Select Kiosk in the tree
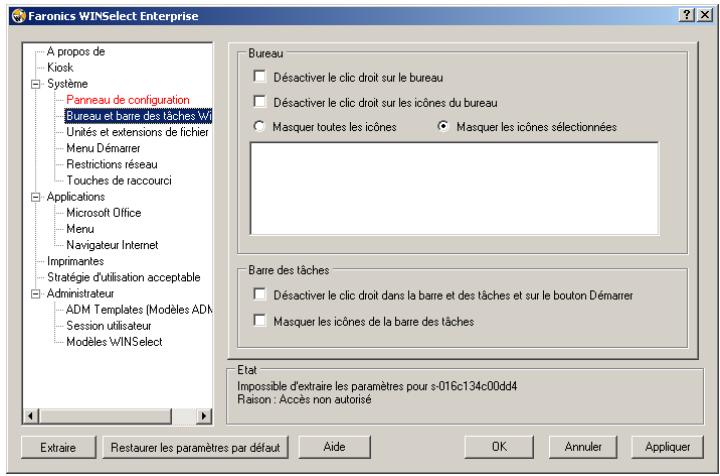 click(x=60, y=67)
